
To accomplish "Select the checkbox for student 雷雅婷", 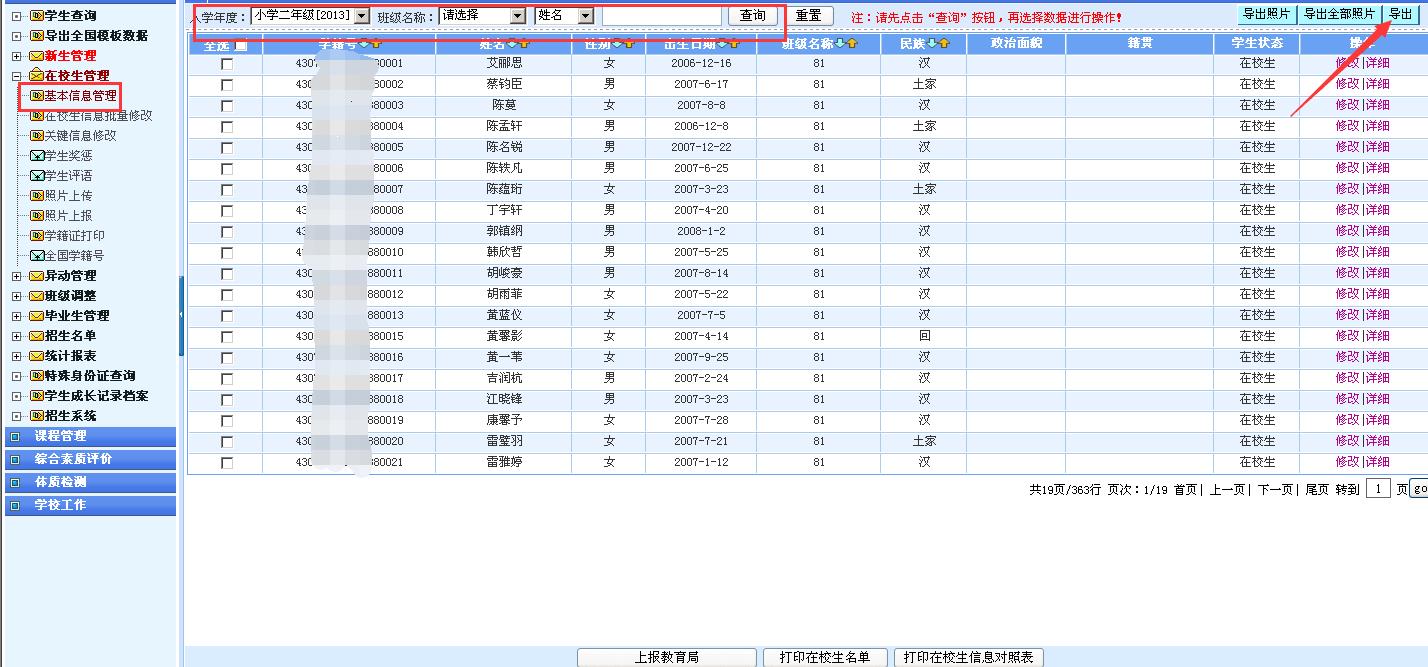I will [x=227, y=463].
